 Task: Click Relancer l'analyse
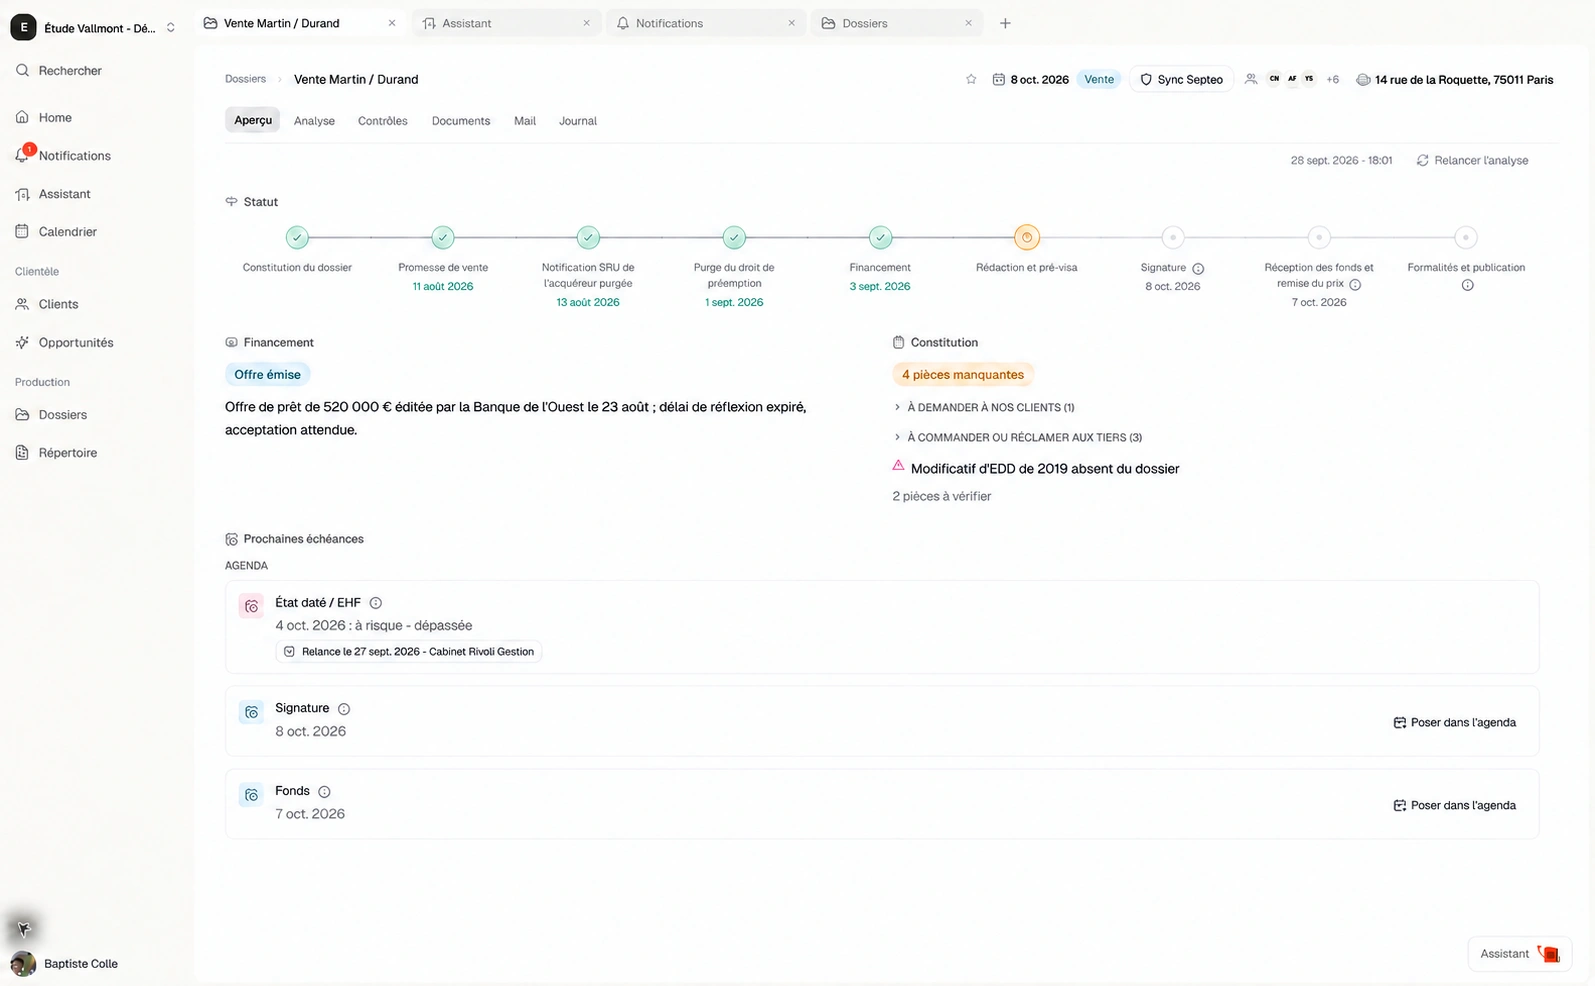coord(1472,161)
